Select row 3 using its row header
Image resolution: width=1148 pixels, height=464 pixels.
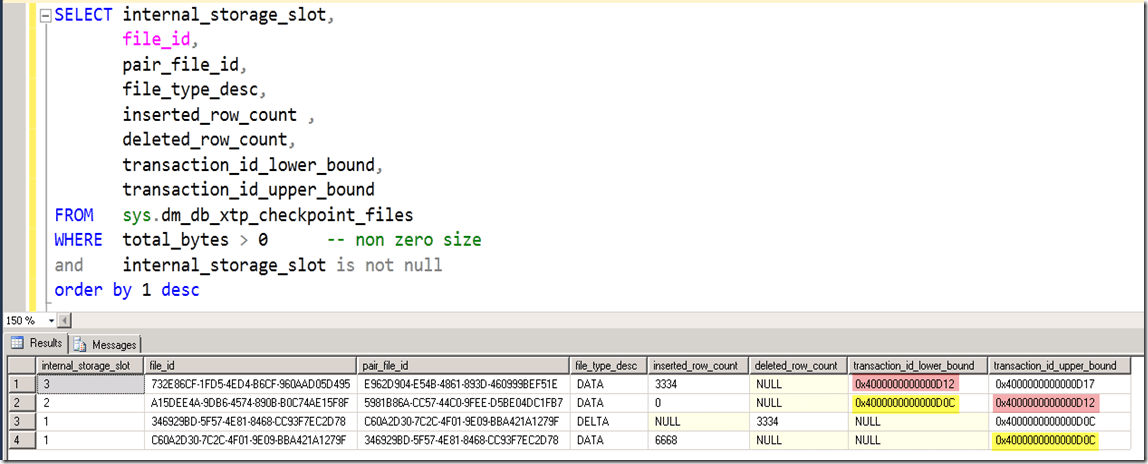(19, 422)
